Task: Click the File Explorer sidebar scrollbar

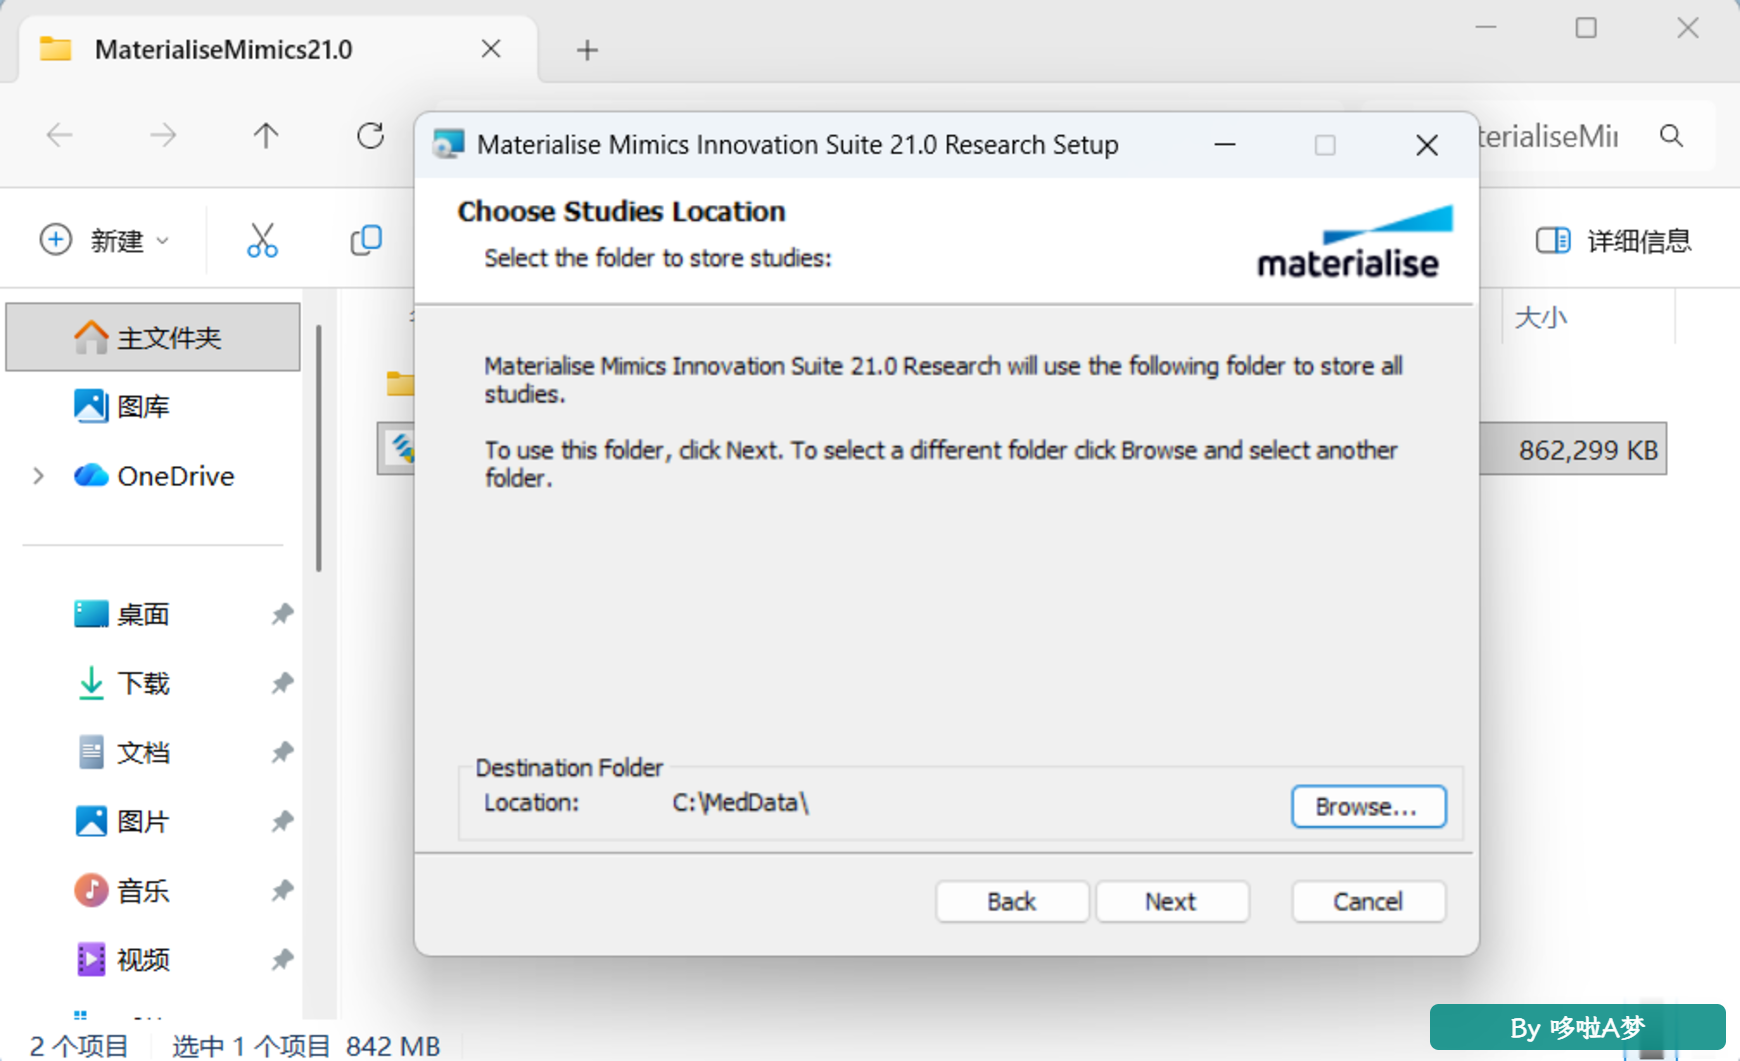Action: [x=318, y=449]
